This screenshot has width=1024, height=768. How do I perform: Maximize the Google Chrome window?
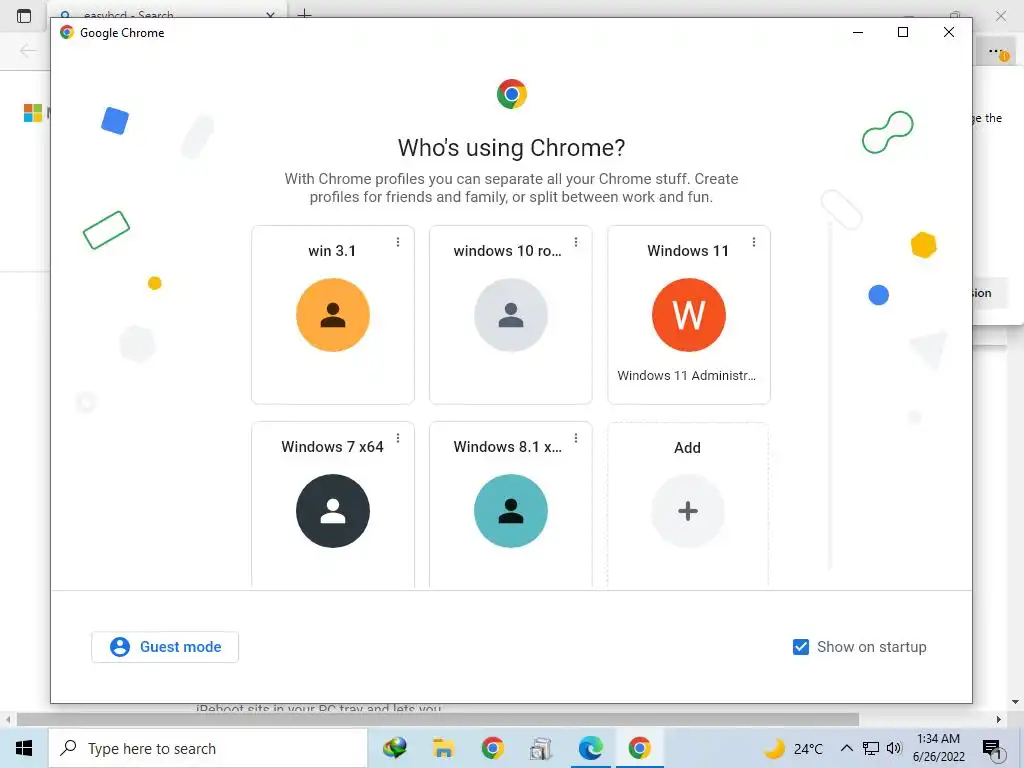tap(903, 32)
